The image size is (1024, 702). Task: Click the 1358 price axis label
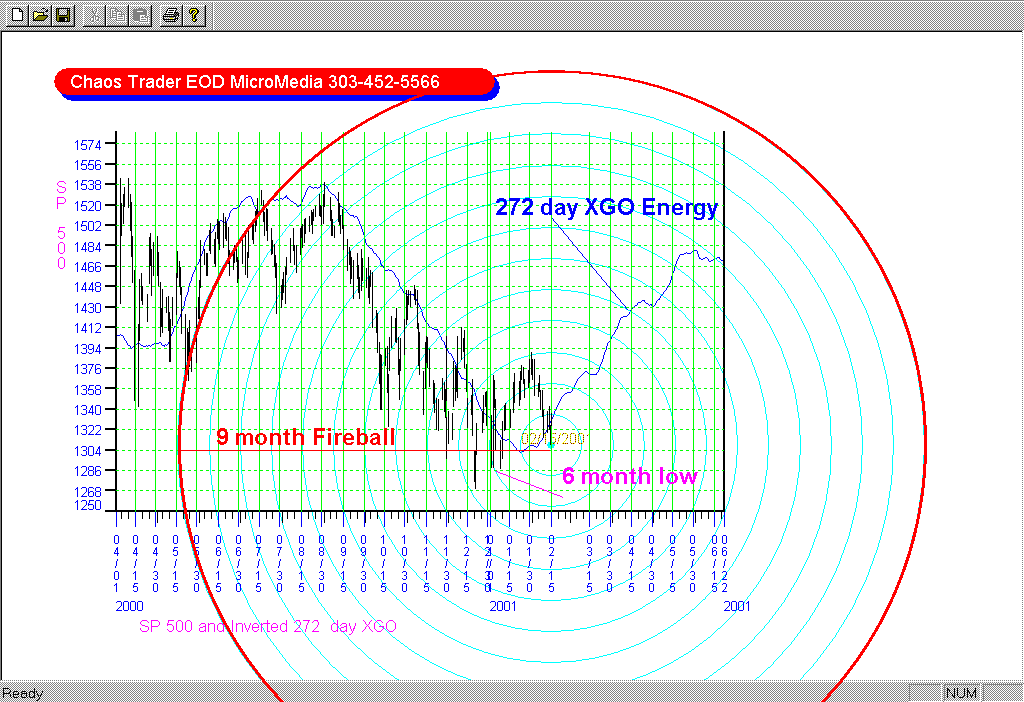click(x=88, y=390)
